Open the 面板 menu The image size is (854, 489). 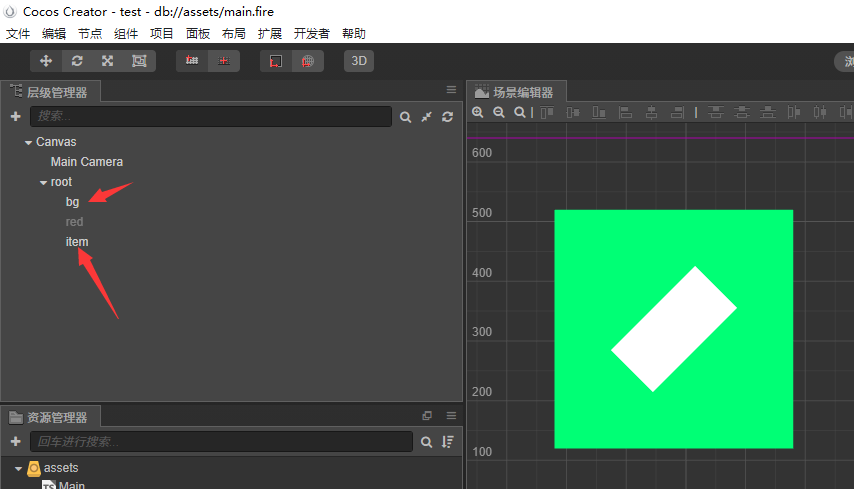point(198,34)
